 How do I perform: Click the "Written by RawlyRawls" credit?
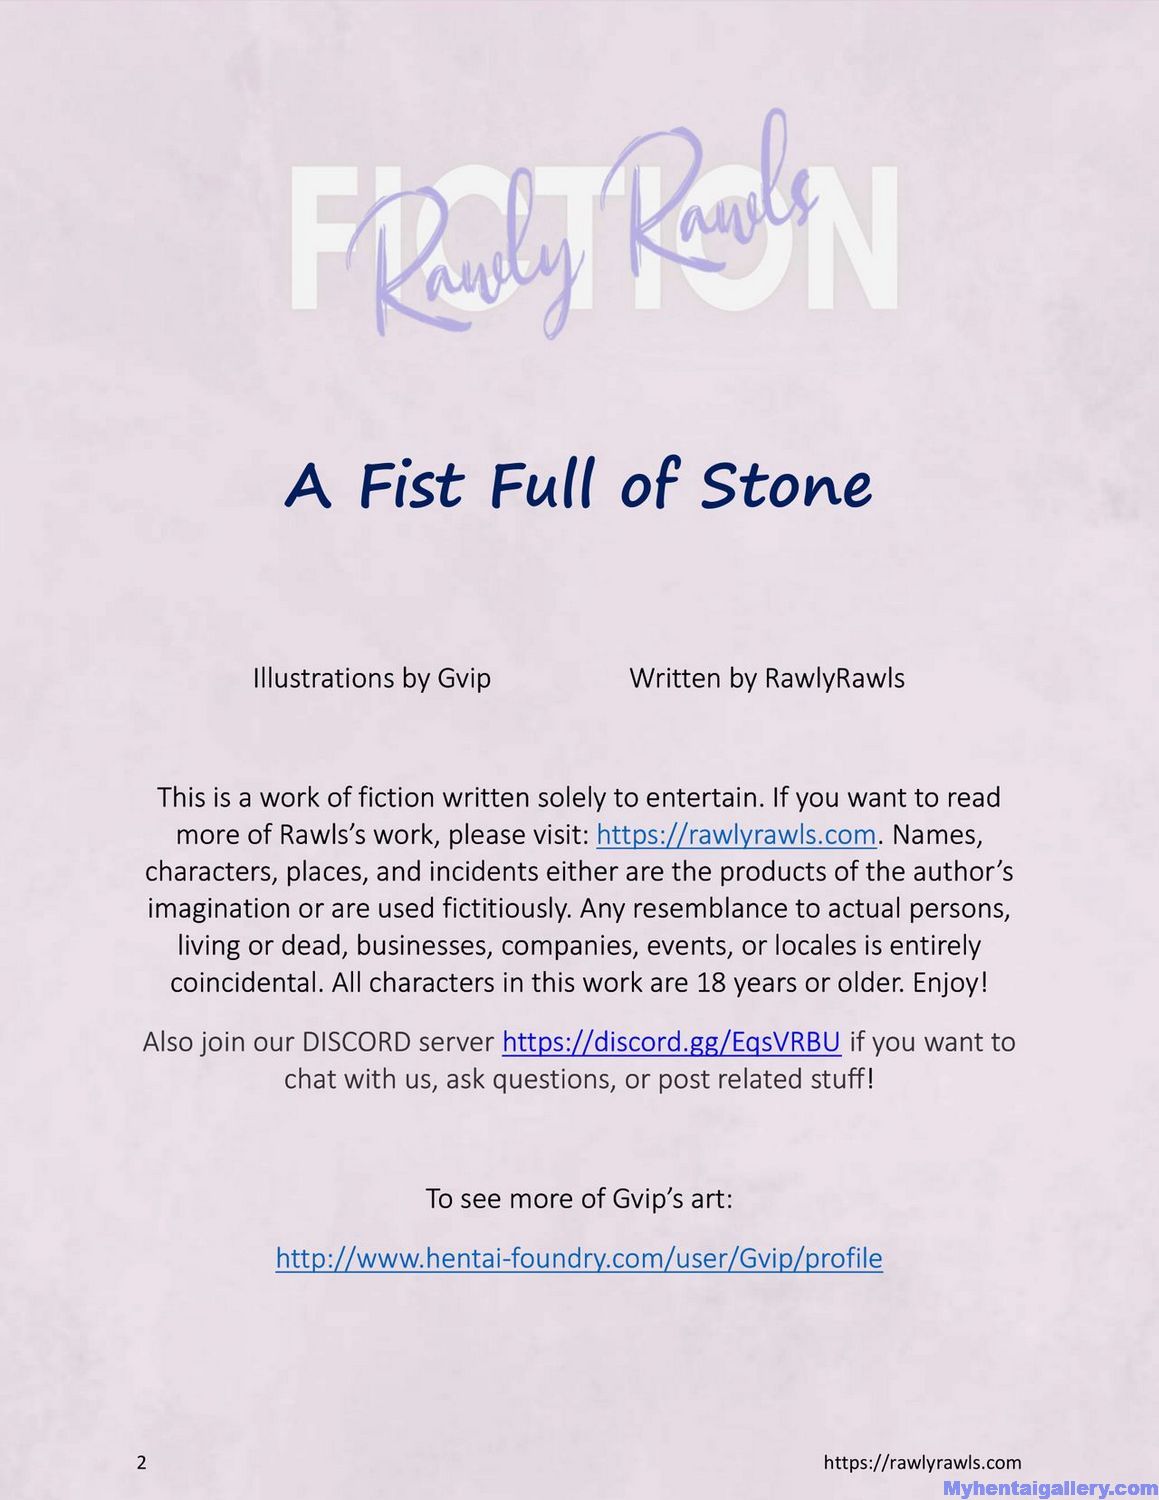point(767,678)
